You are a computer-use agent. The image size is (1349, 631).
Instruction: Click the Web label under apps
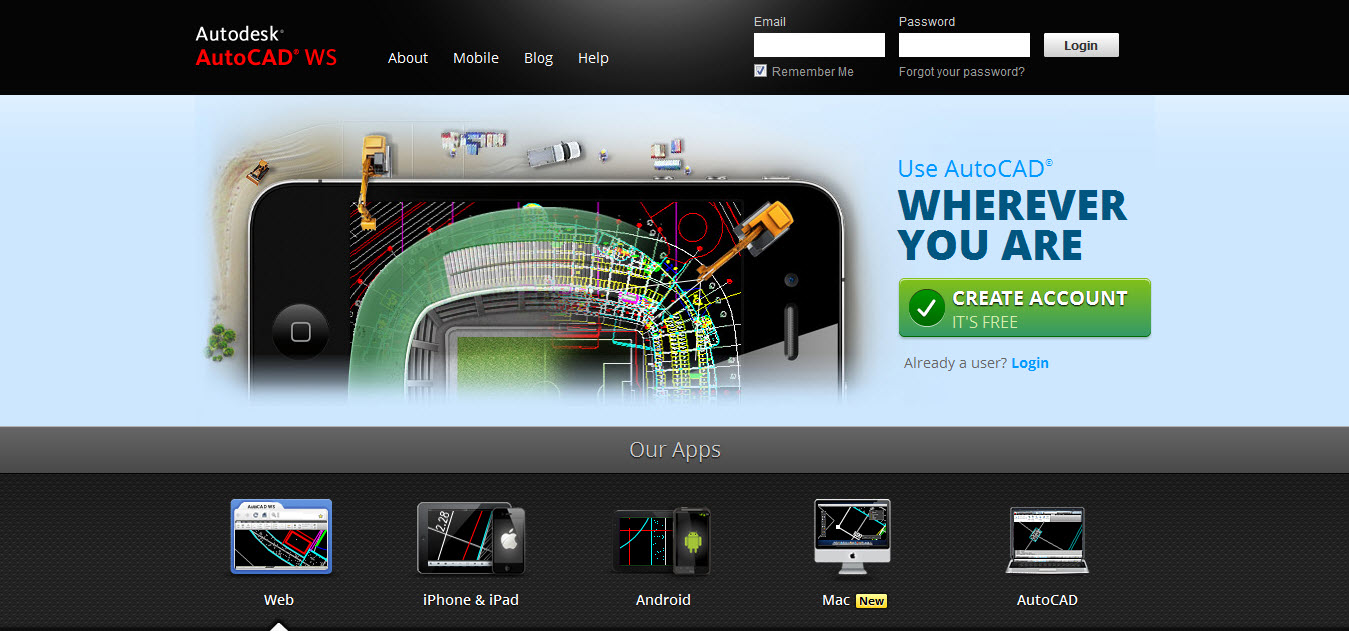[x=278, y=600]
